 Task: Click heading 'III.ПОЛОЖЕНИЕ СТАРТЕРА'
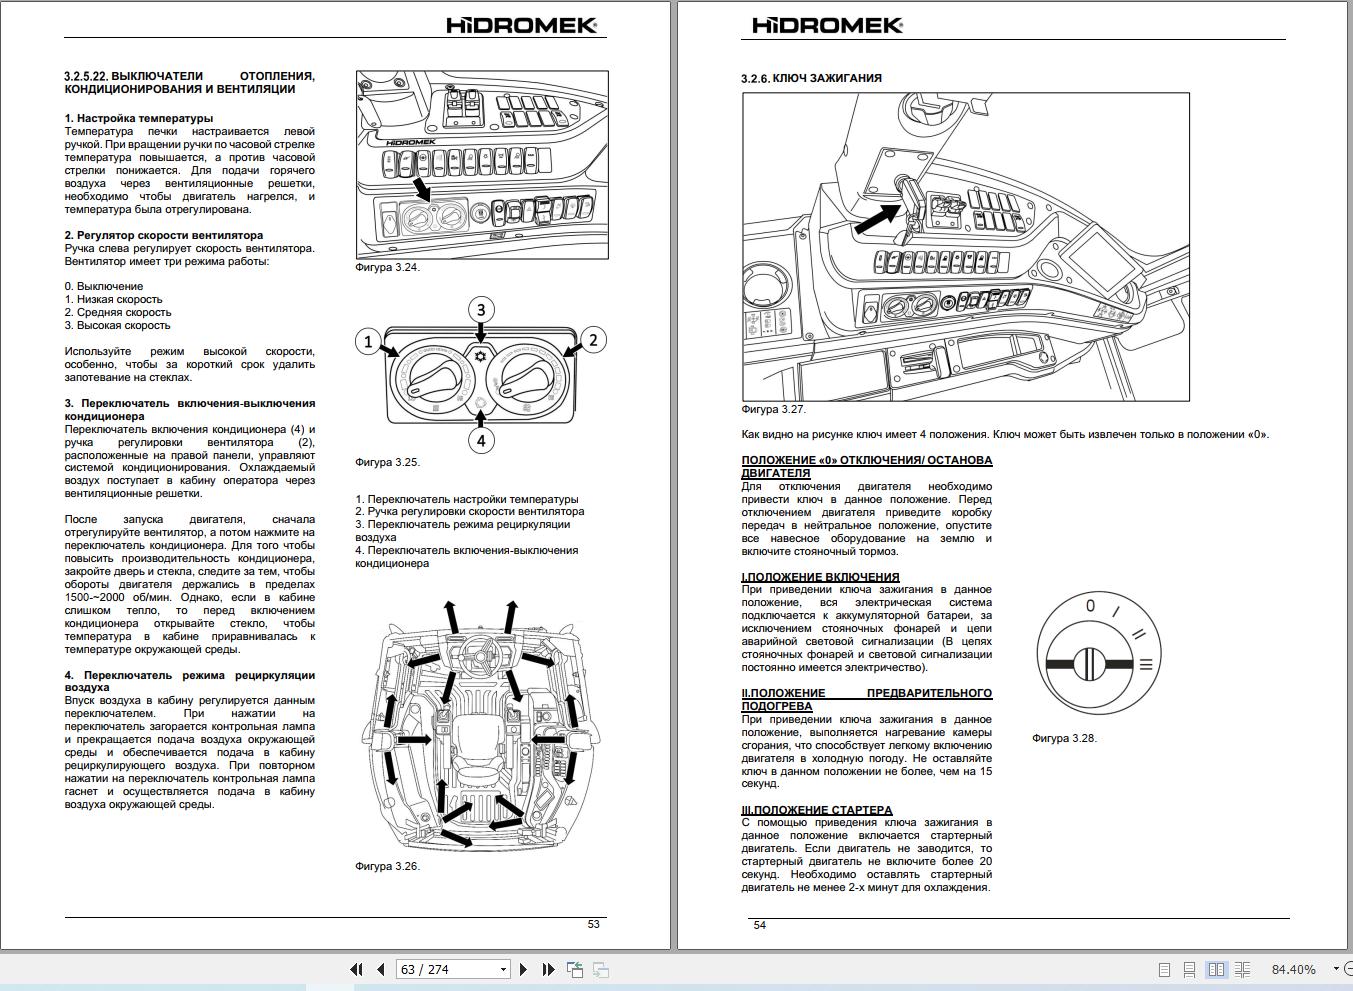click(817, 810)
